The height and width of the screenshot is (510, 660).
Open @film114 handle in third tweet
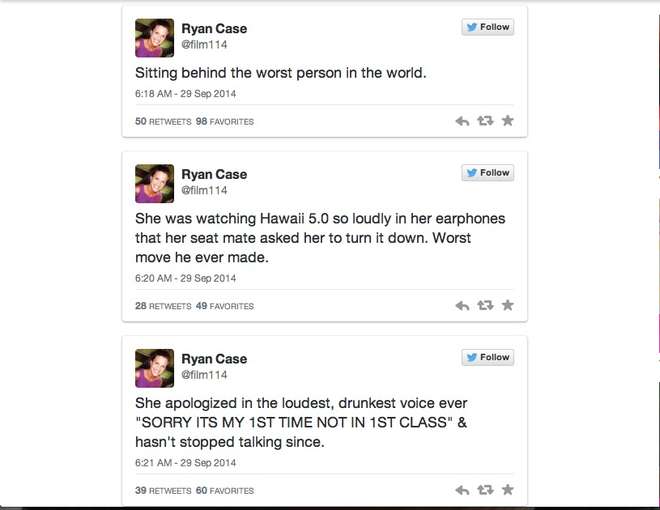coord(204,375)
